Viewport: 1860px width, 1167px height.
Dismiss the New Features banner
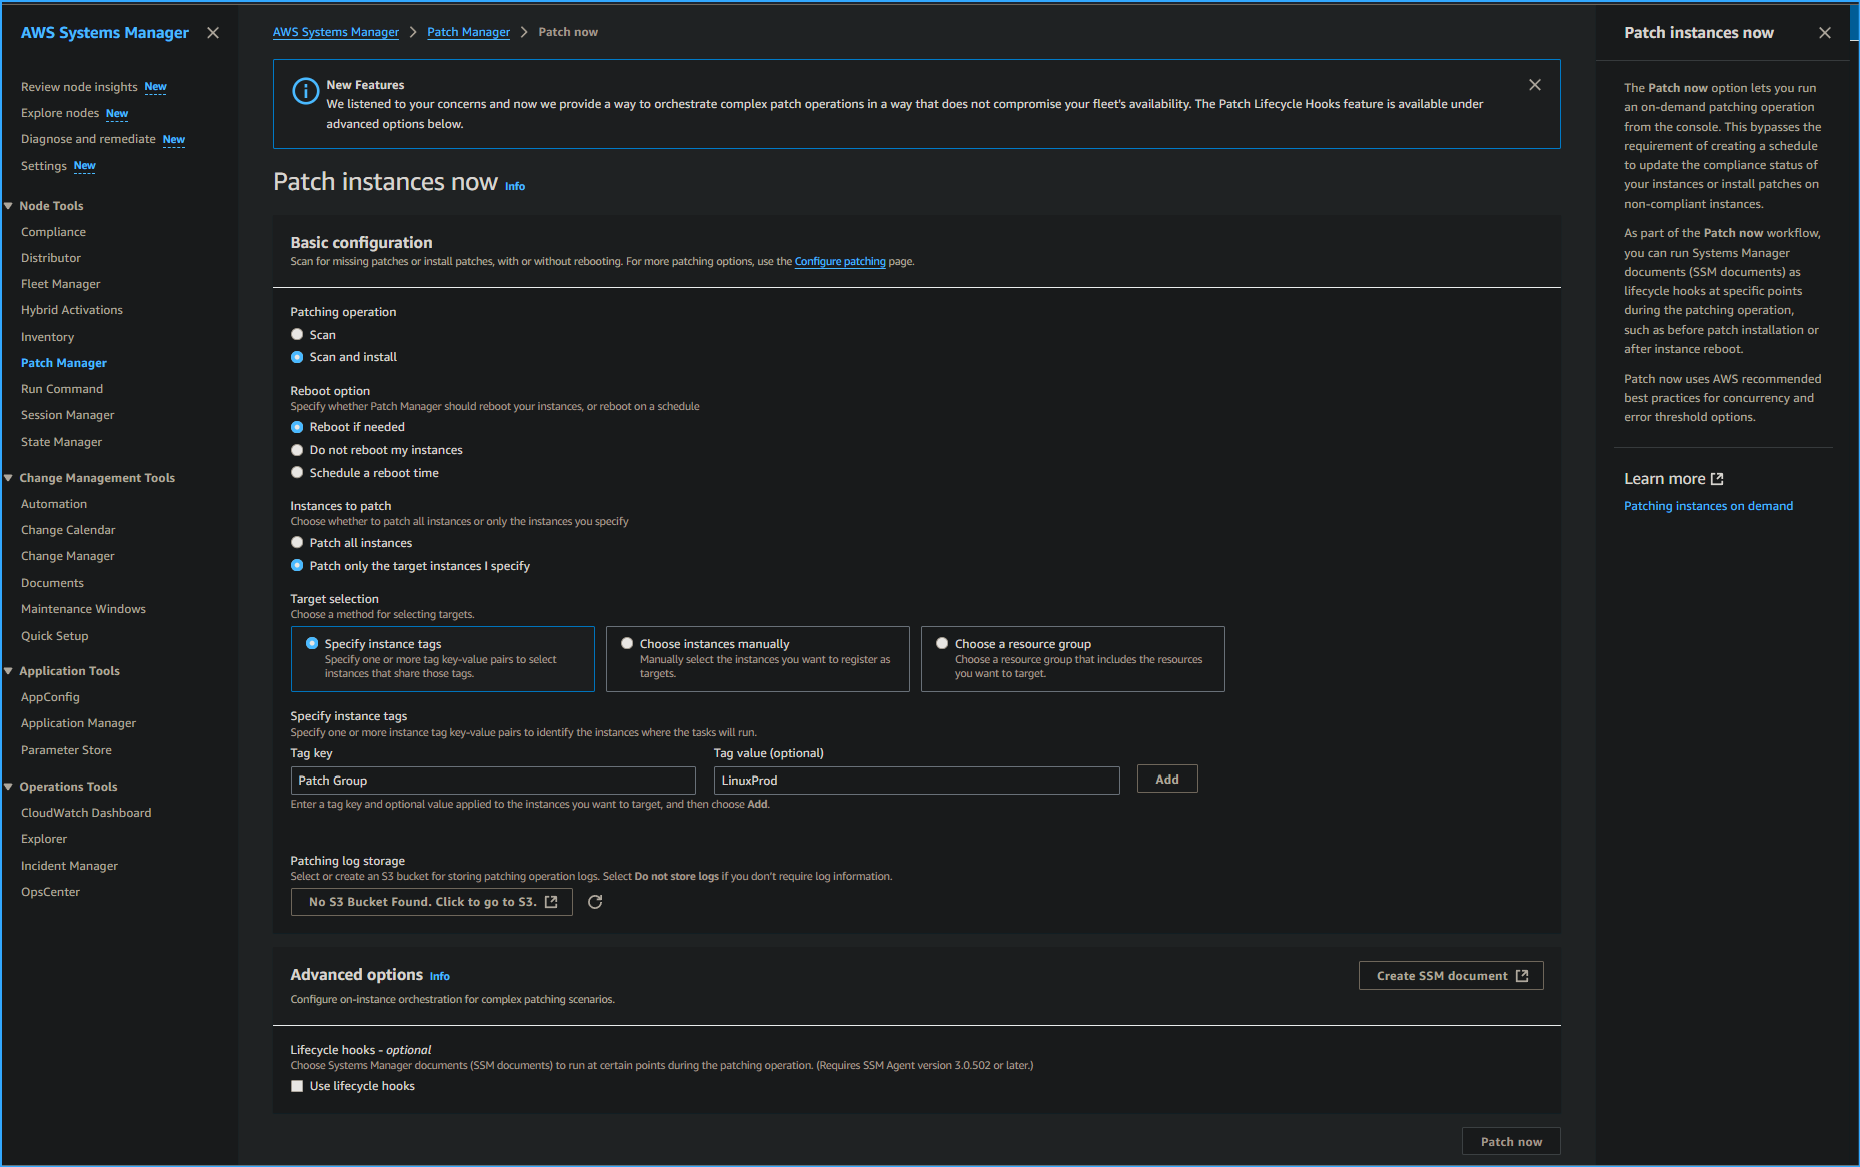click(1534, 84)
